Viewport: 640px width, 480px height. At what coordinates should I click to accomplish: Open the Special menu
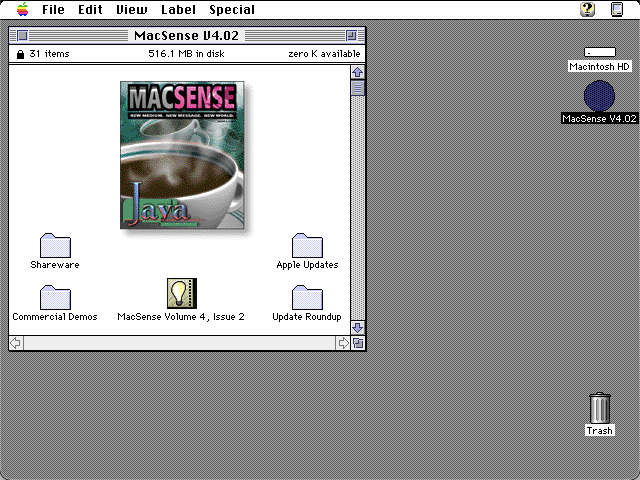pos(232,9)
